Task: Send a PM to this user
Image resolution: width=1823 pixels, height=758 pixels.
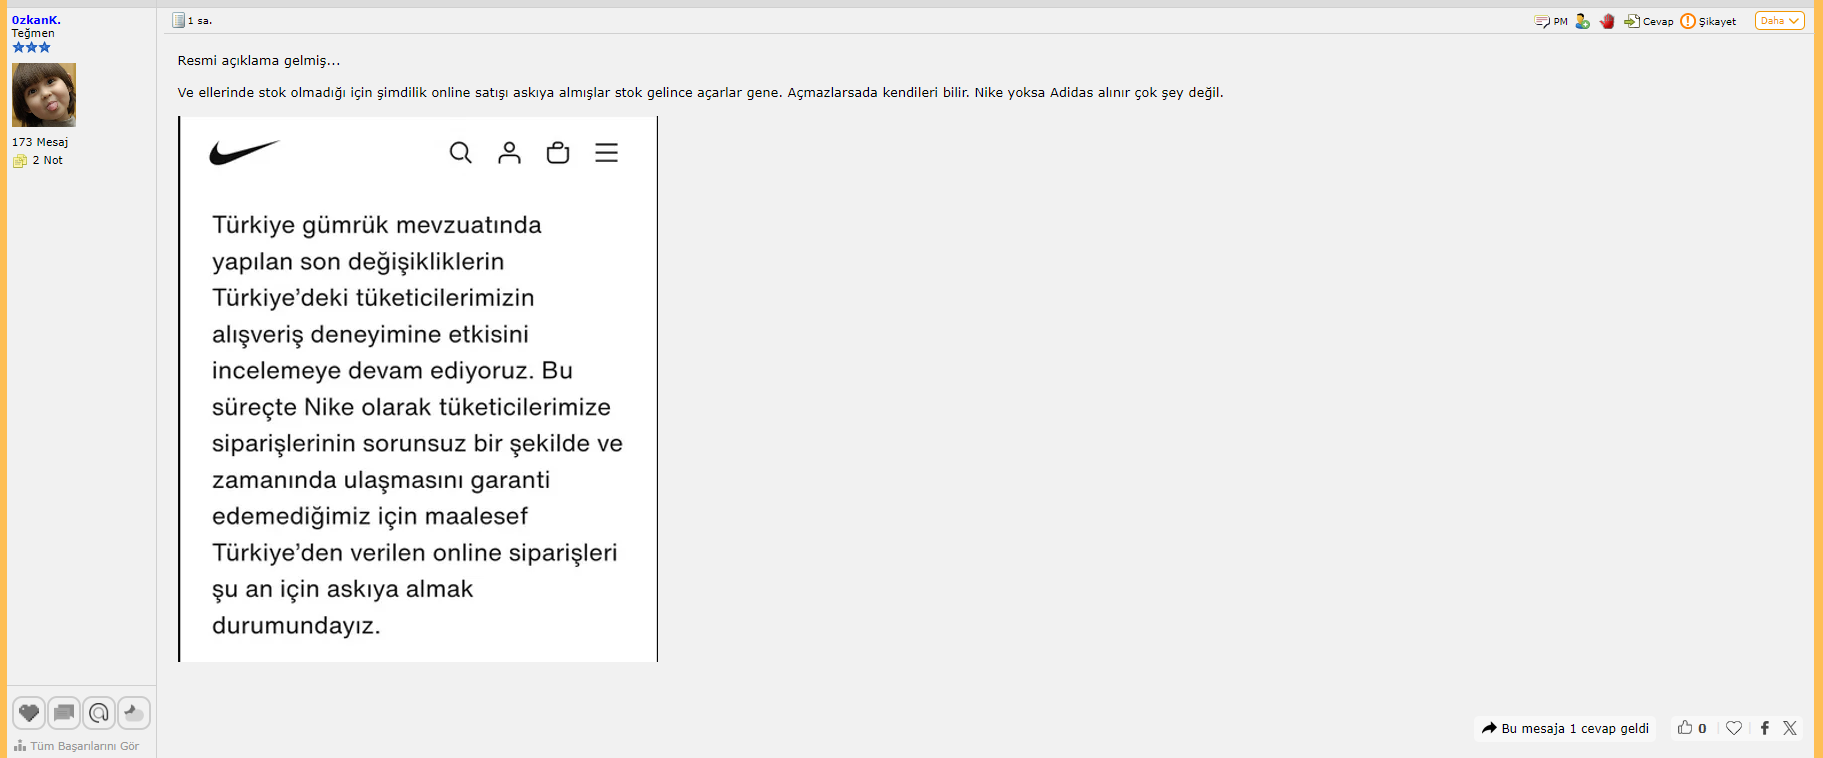Action: tap(1551, 21)
